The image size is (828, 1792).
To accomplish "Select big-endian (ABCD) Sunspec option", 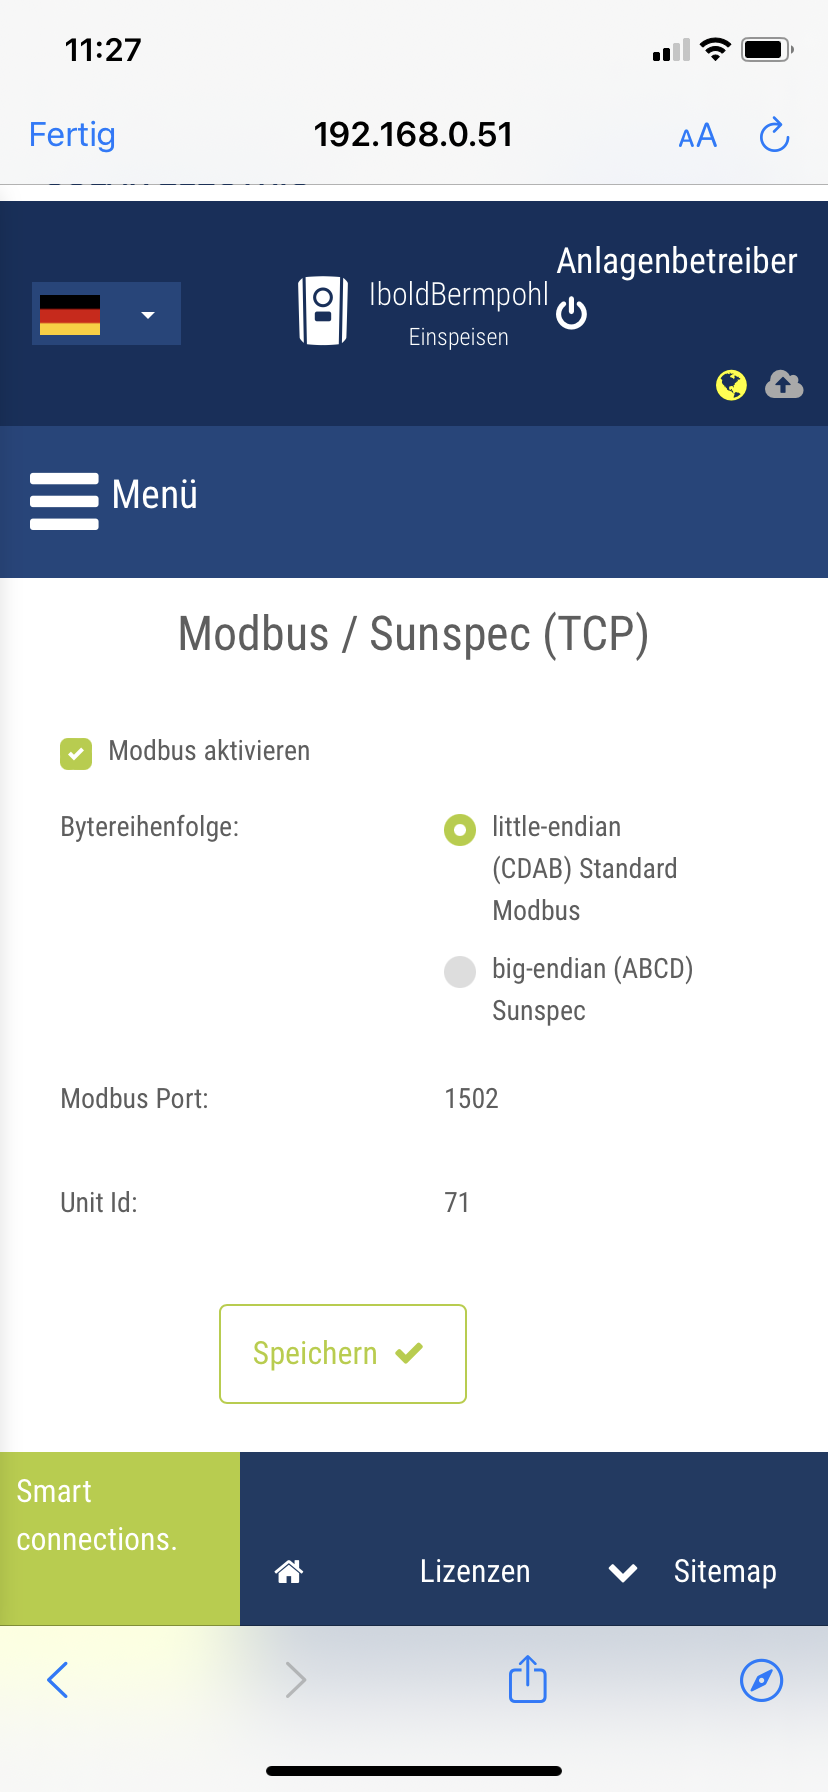I will [x=460, y=971].
